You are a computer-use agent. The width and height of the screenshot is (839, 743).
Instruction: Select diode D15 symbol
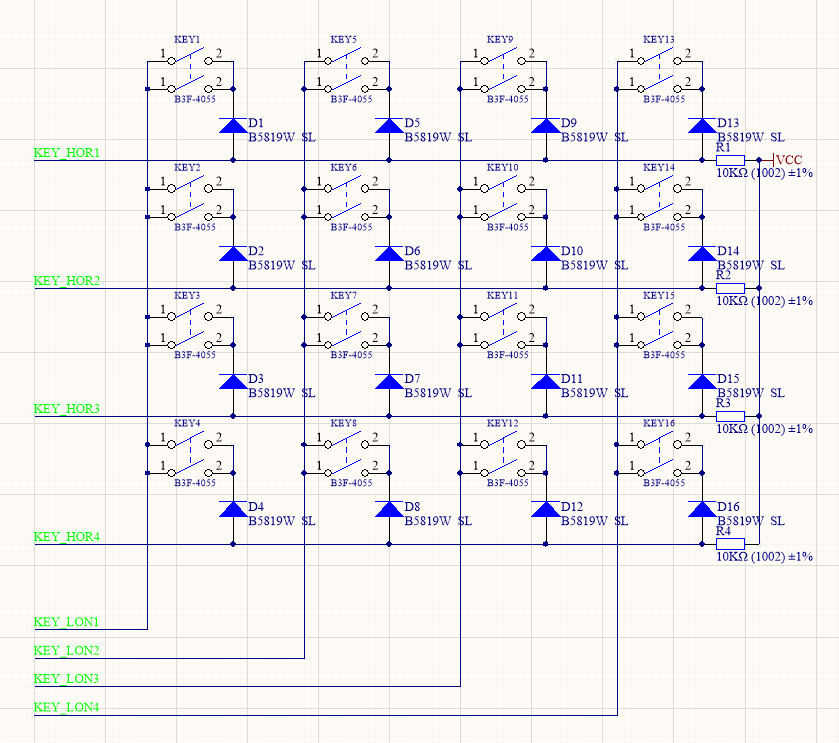702,381
